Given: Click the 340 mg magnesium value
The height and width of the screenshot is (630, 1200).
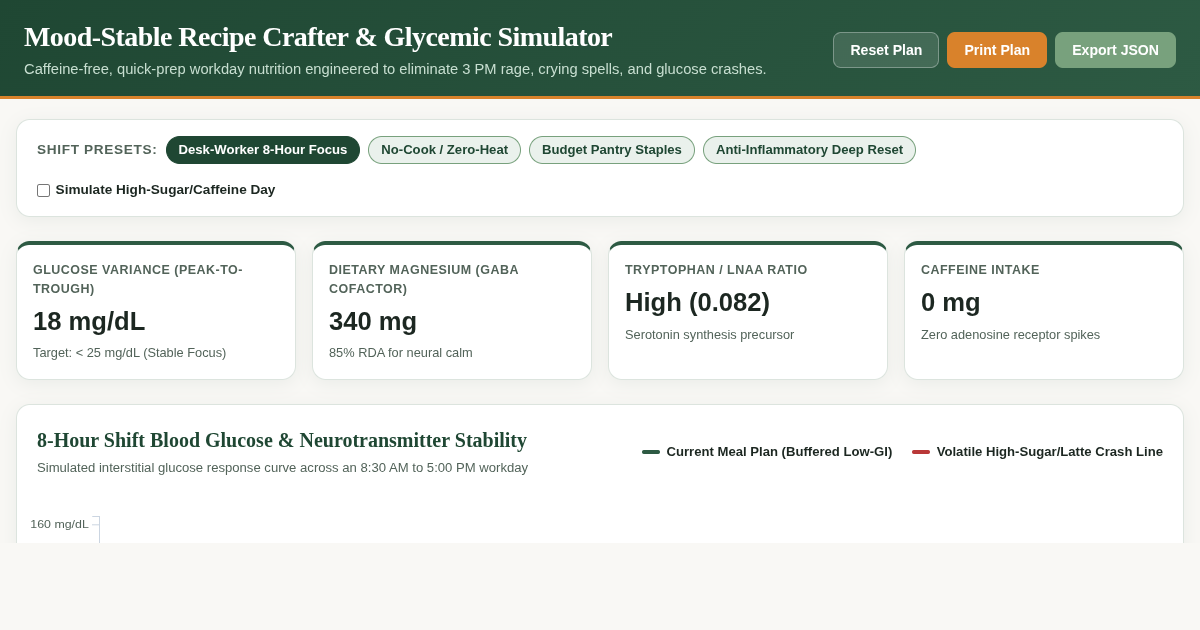Looking at the screenshot, I should (x=373, y=321).
